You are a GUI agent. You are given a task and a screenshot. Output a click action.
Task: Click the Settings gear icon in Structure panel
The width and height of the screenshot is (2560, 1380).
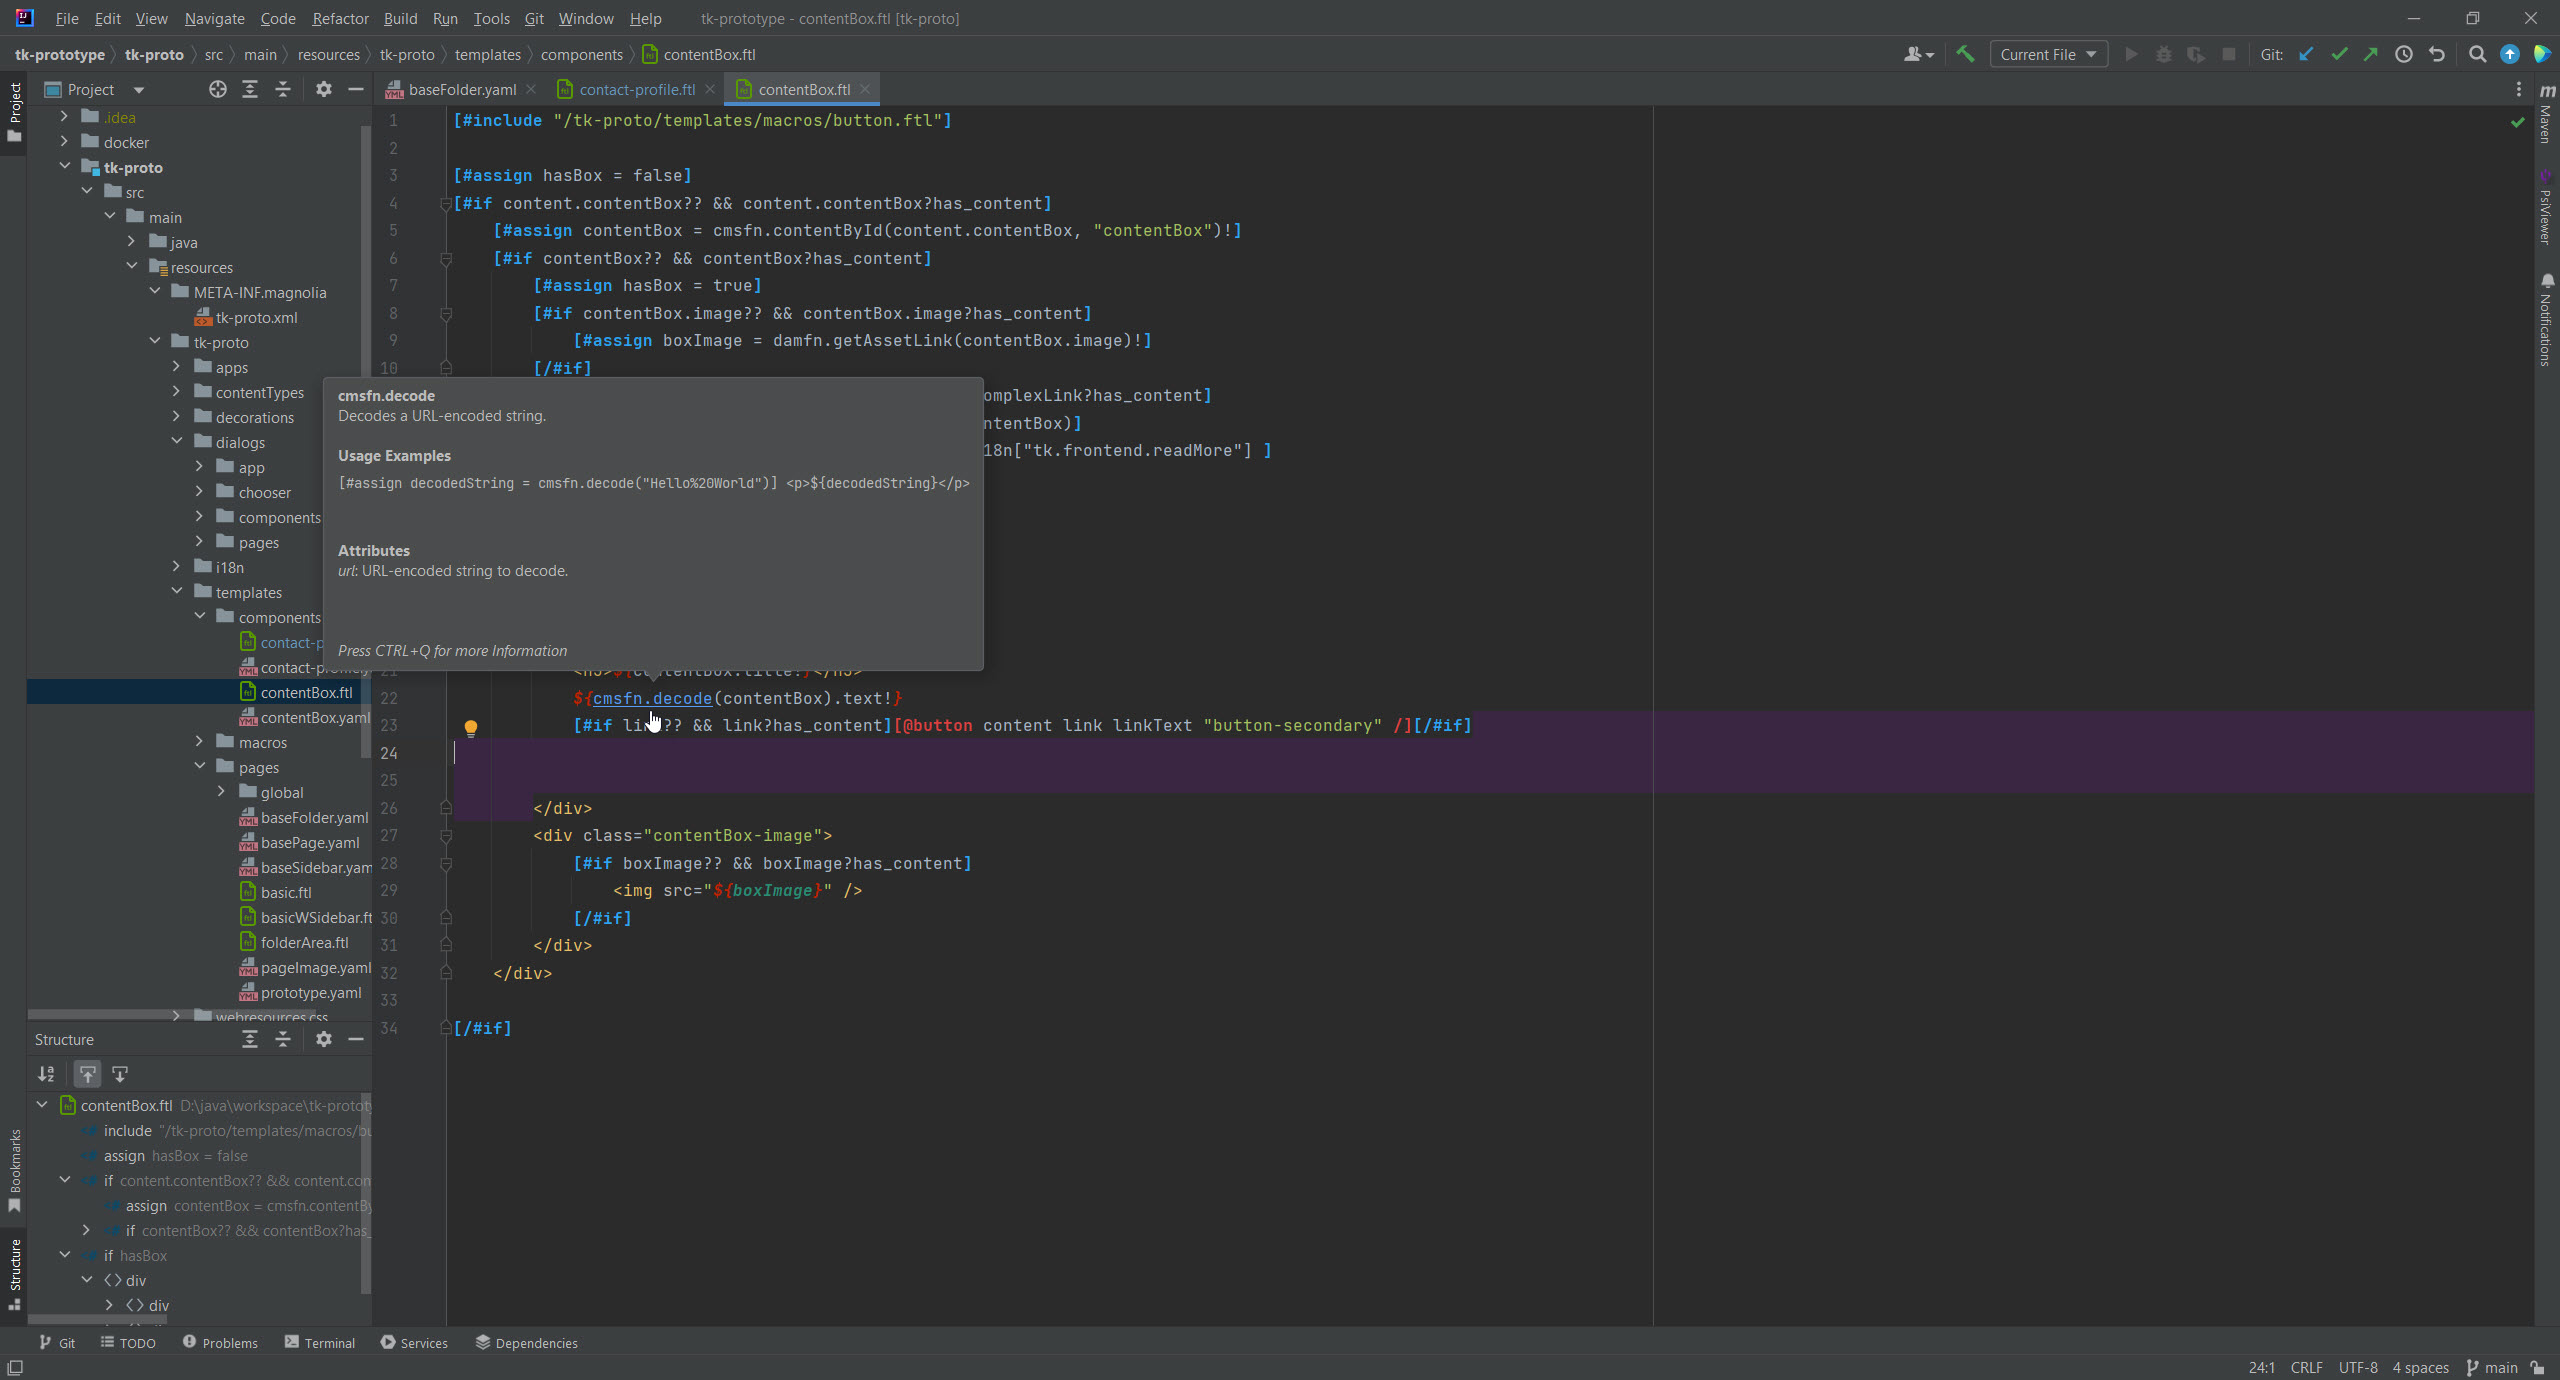point(321,1038)
